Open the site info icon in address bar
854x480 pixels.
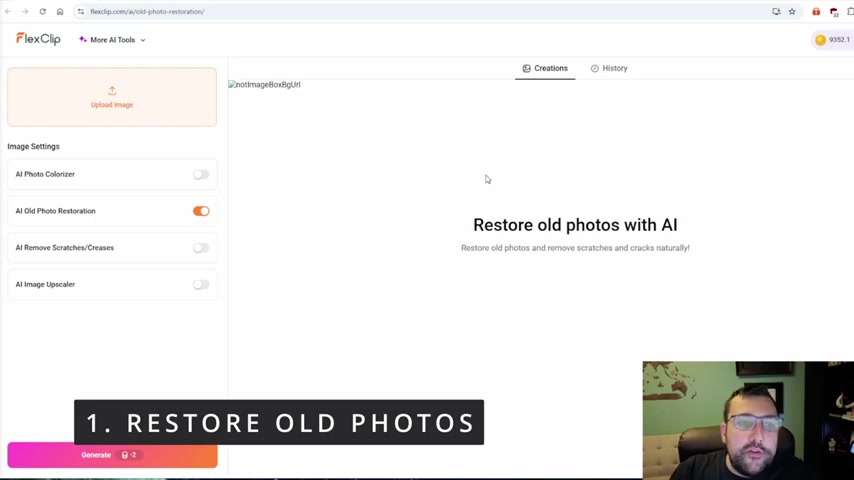(x=81, y=12)
